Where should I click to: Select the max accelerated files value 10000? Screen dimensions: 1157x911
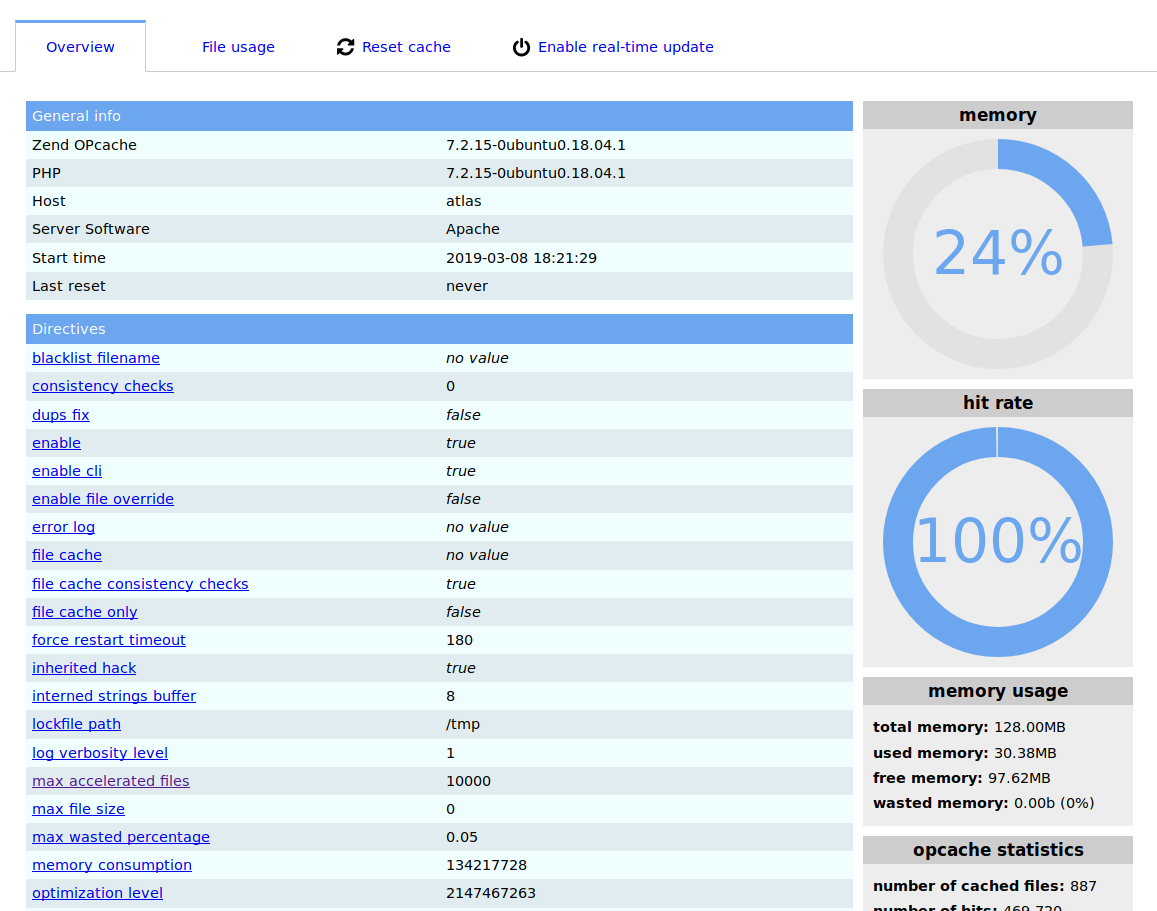(468, 780)
